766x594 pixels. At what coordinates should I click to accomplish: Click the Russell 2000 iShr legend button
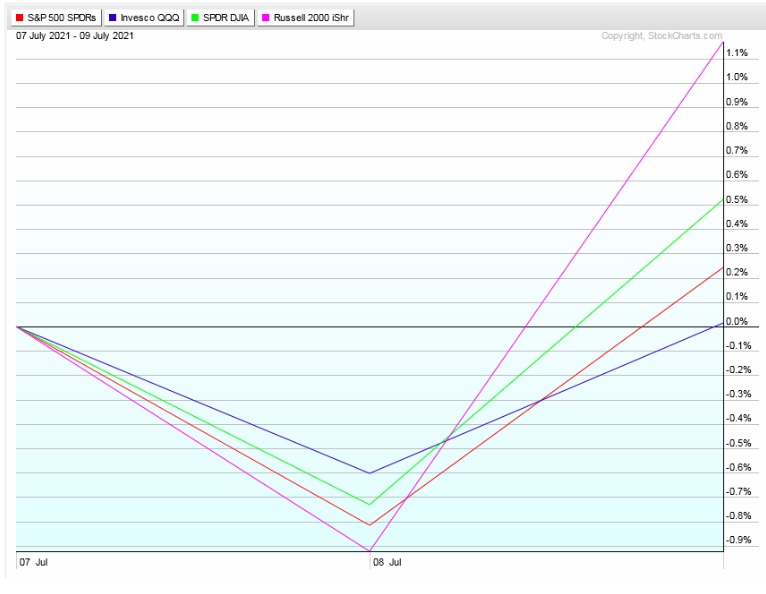pos(305,18)
